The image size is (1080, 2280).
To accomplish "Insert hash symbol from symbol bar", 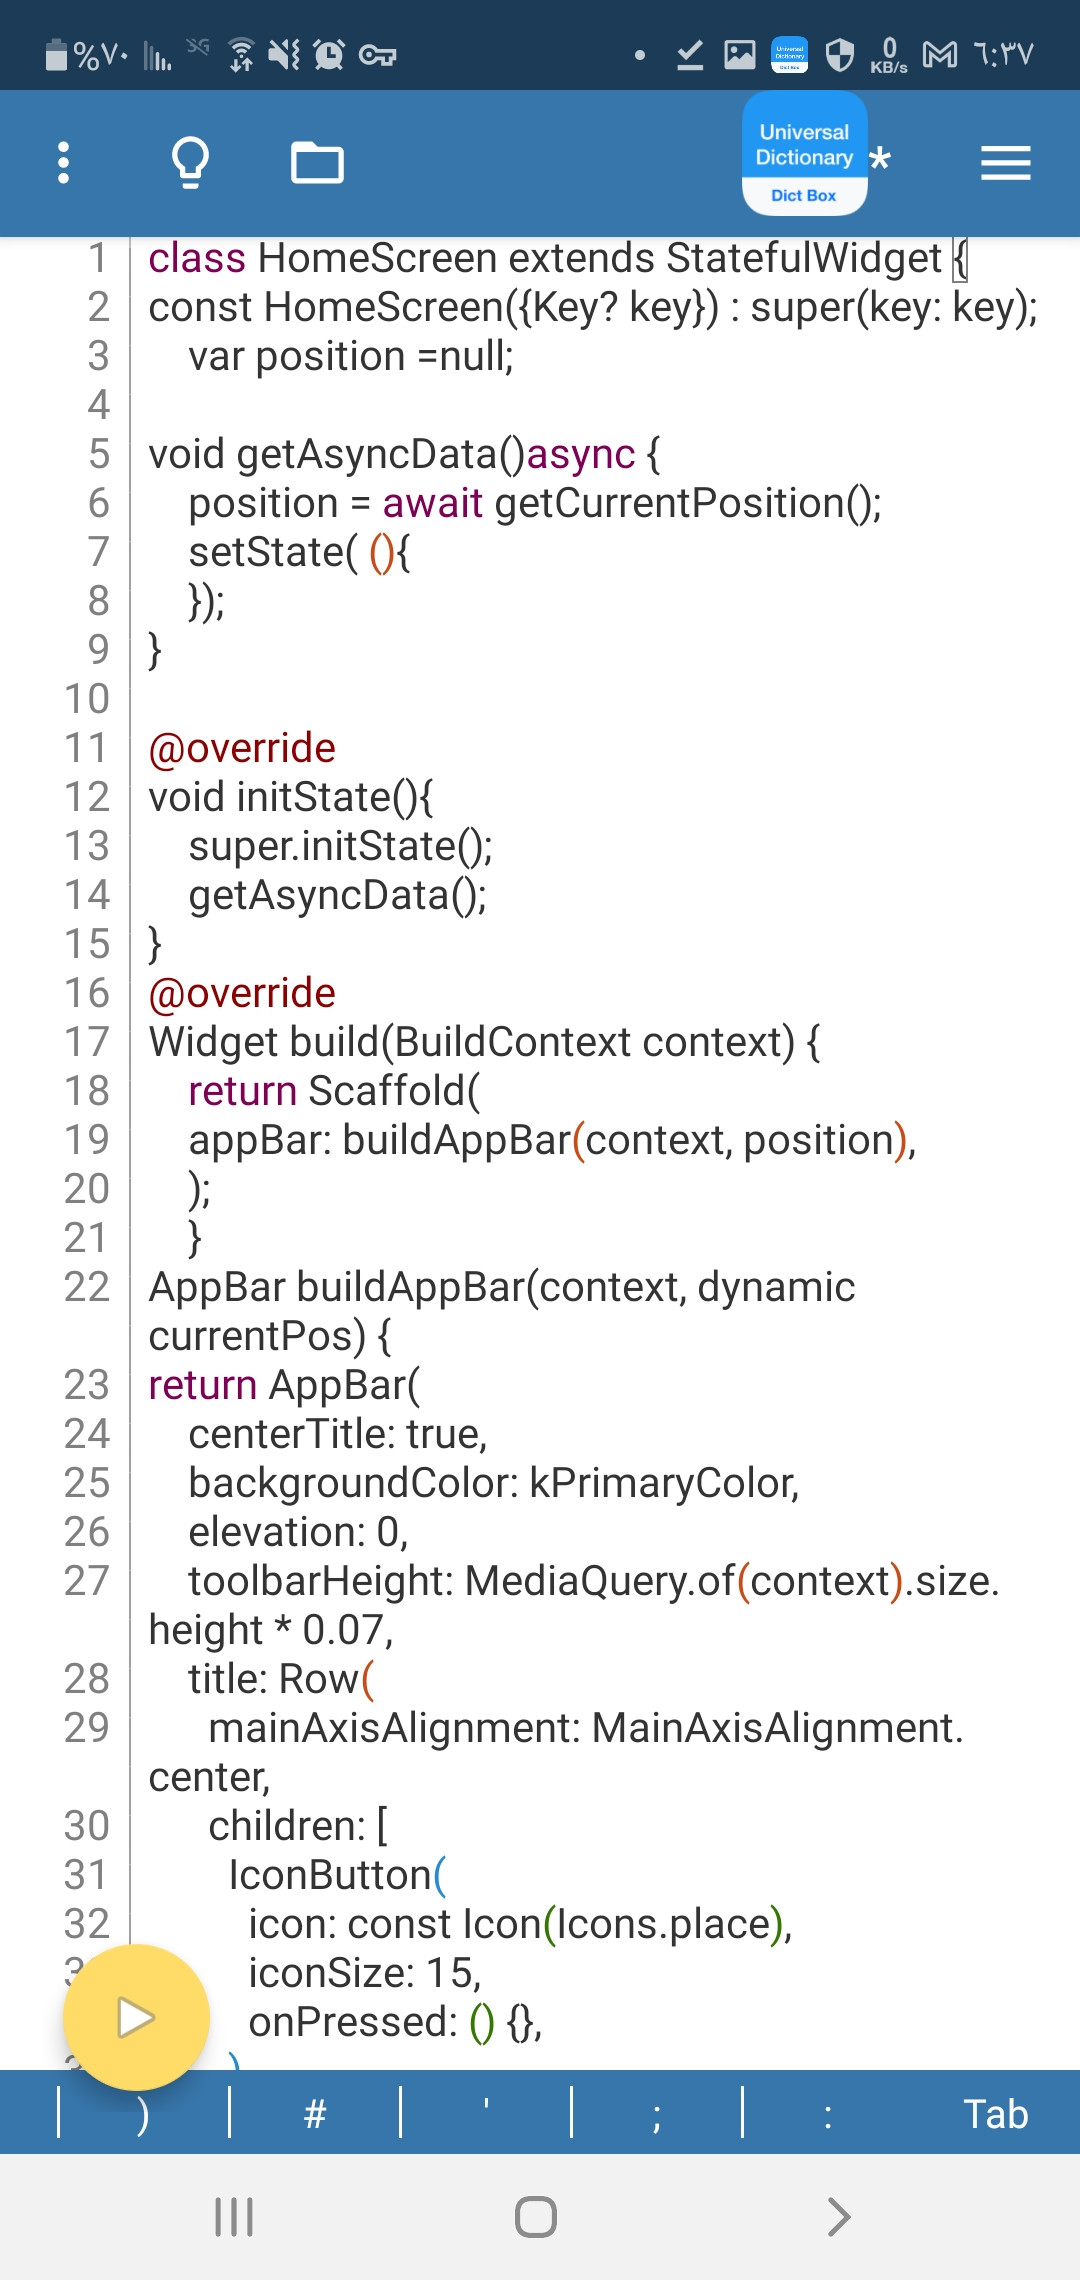I will click(x=315, y=2113).
